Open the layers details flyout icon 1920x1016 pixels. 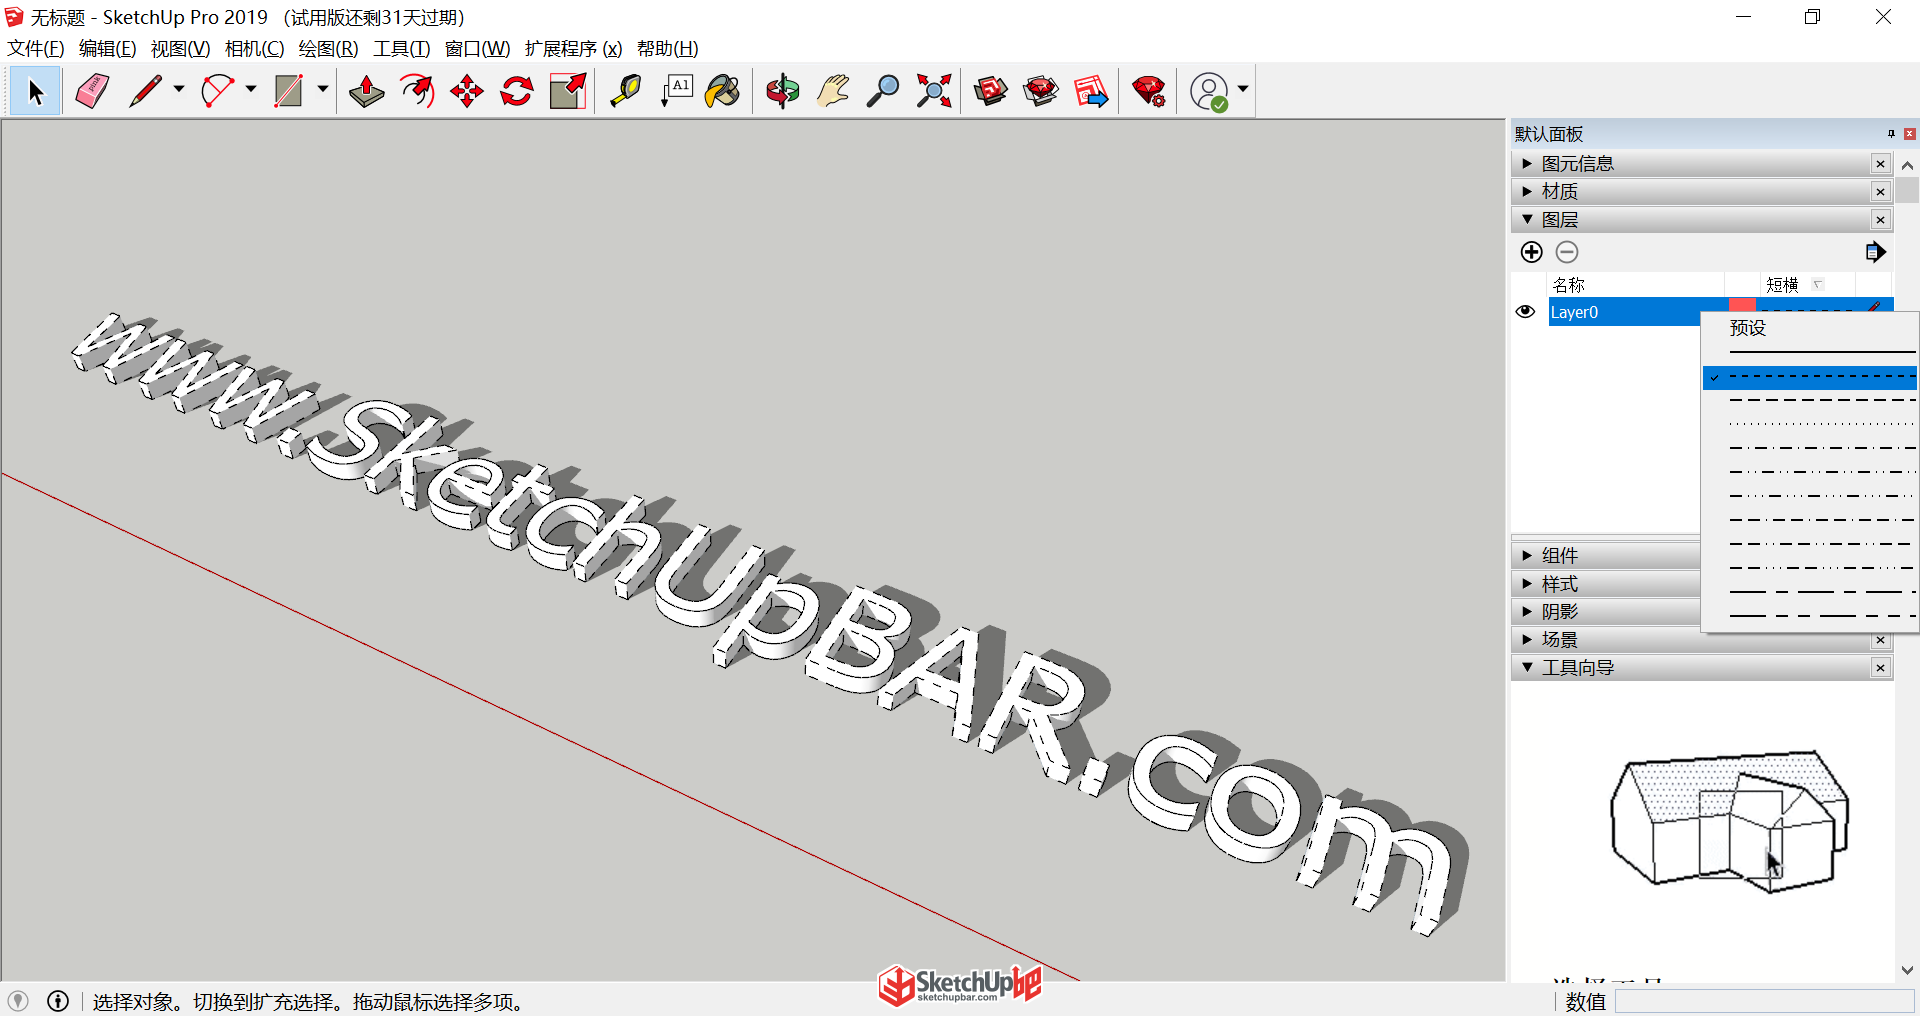click(x=1875, y=252)
